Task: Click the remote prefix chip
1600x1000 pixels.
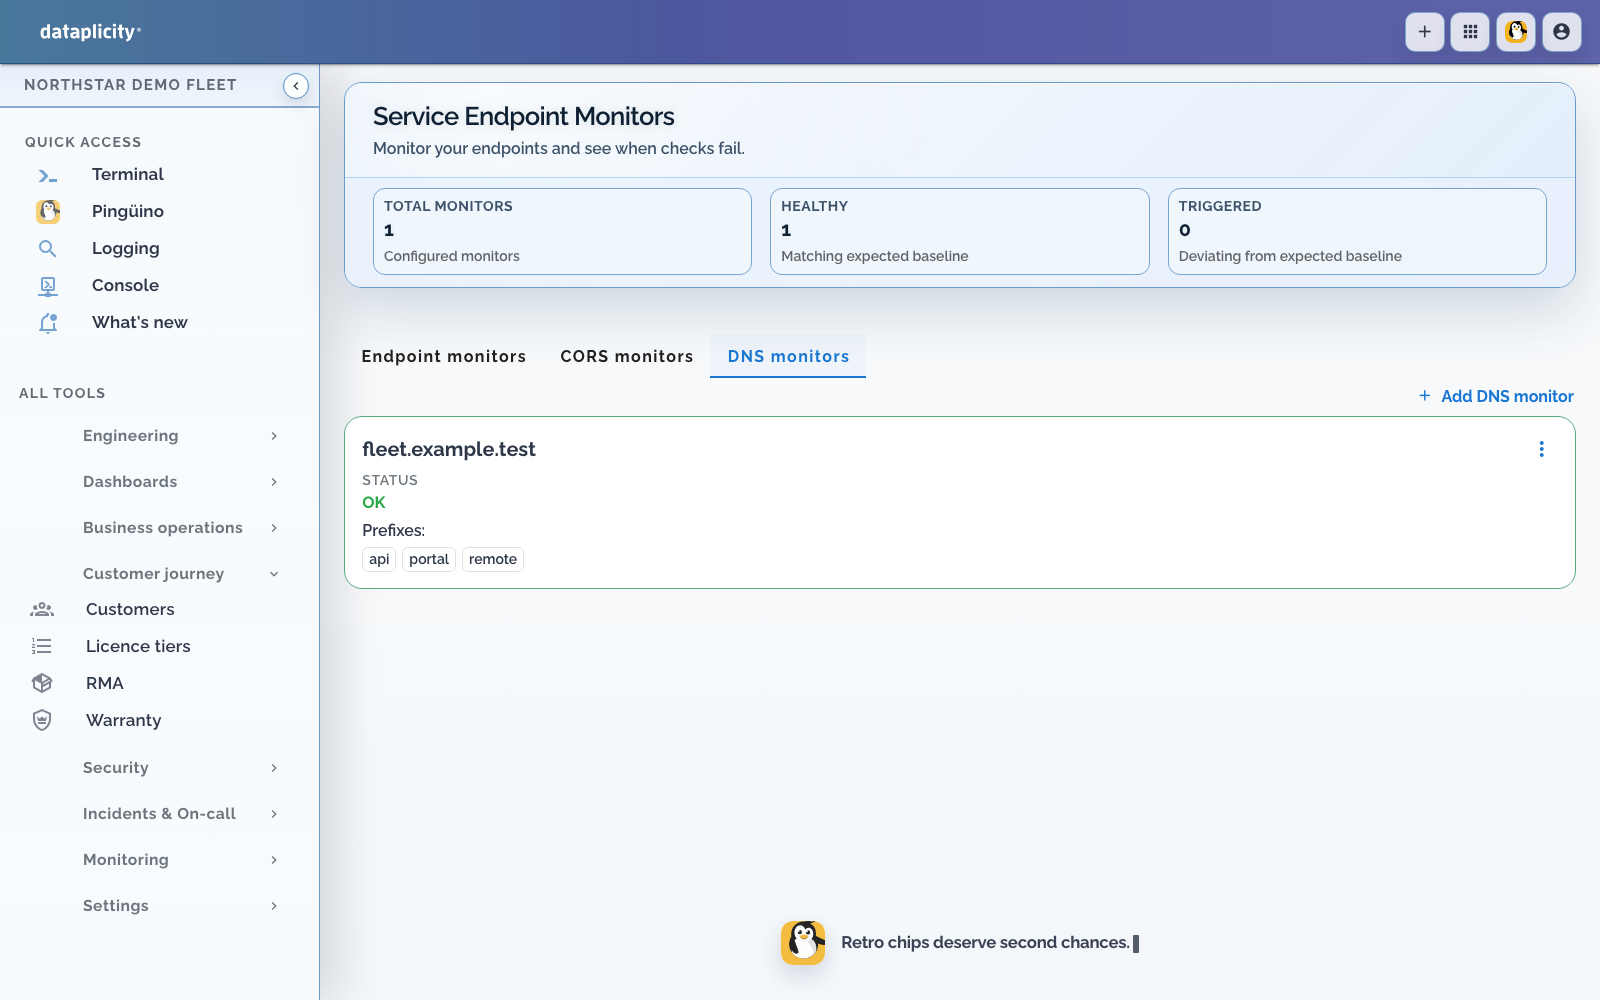Action: (493, 559)
